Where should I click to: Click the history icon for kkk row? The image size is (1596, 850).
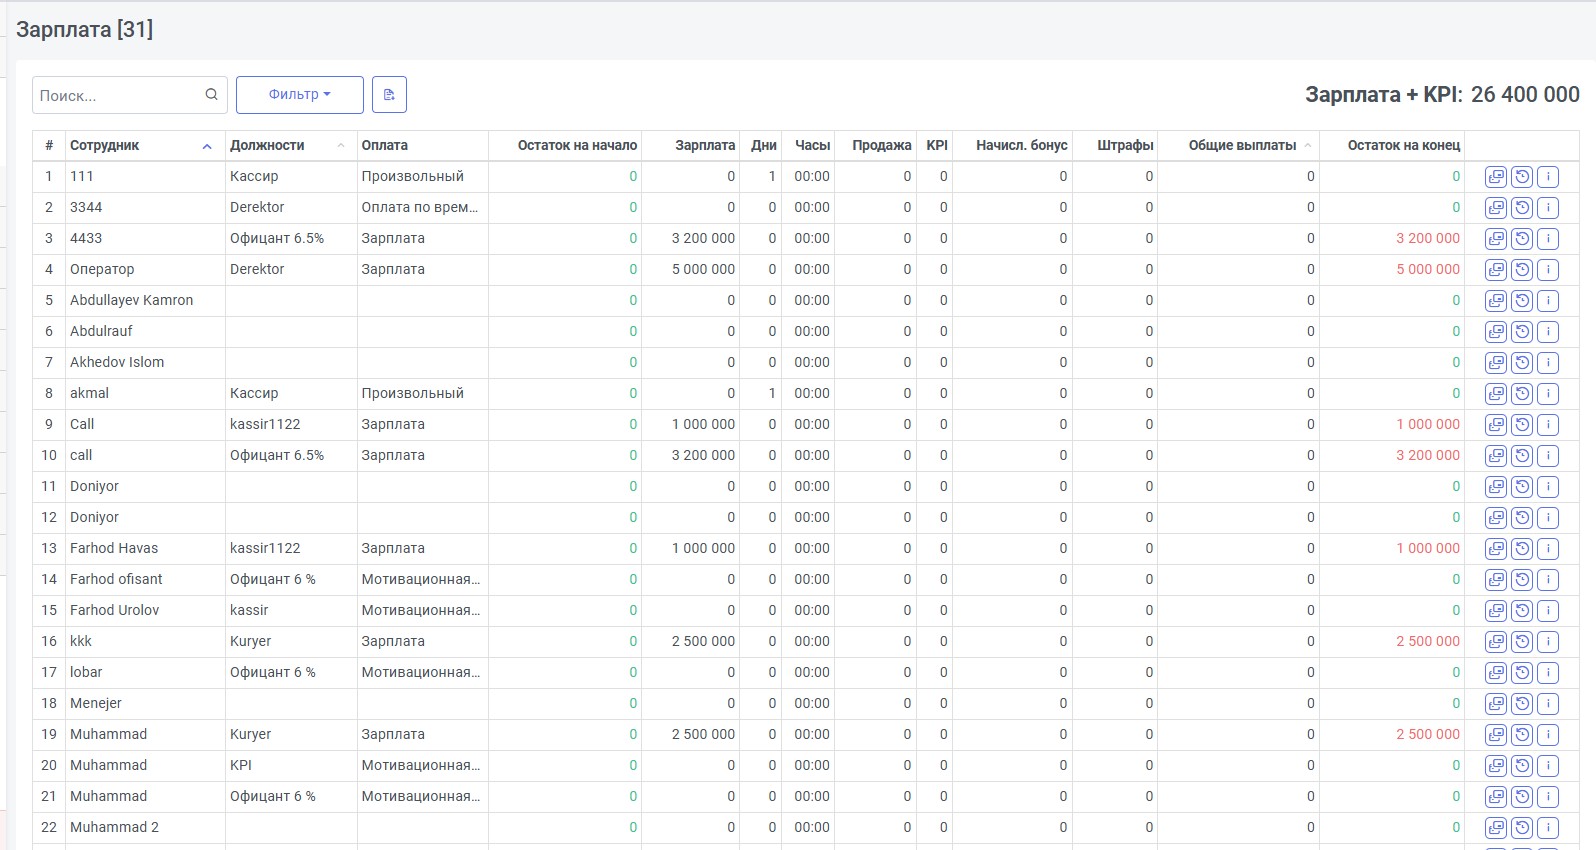[x=1522, y=642]
